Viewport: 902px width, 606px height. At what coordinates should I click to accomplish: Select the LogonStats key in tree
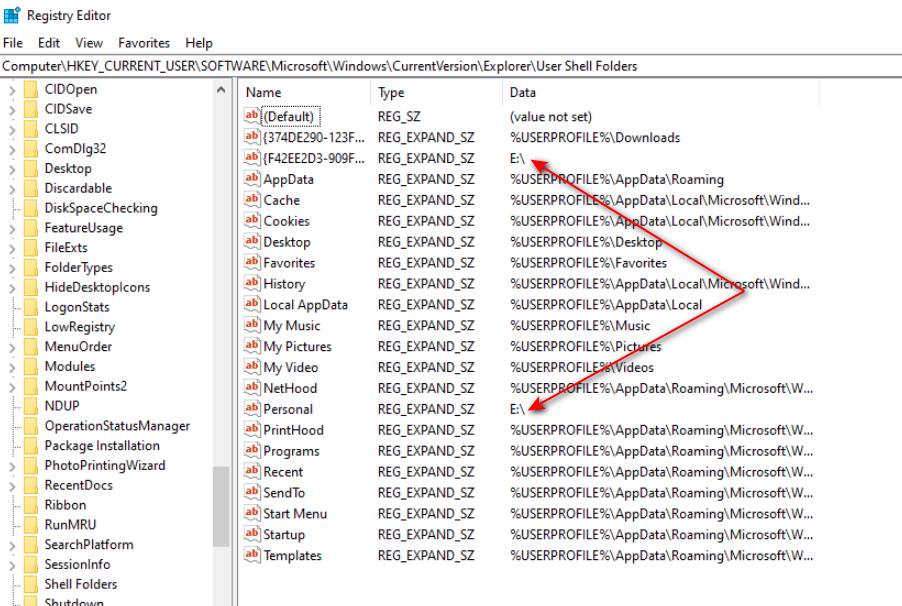tap(77, 307)
